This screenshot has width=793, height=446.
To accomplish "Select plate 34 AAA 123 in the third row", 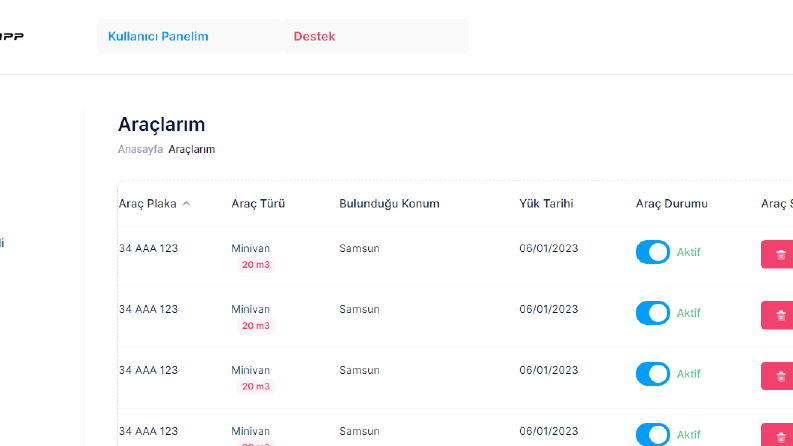I will [148, 370].
